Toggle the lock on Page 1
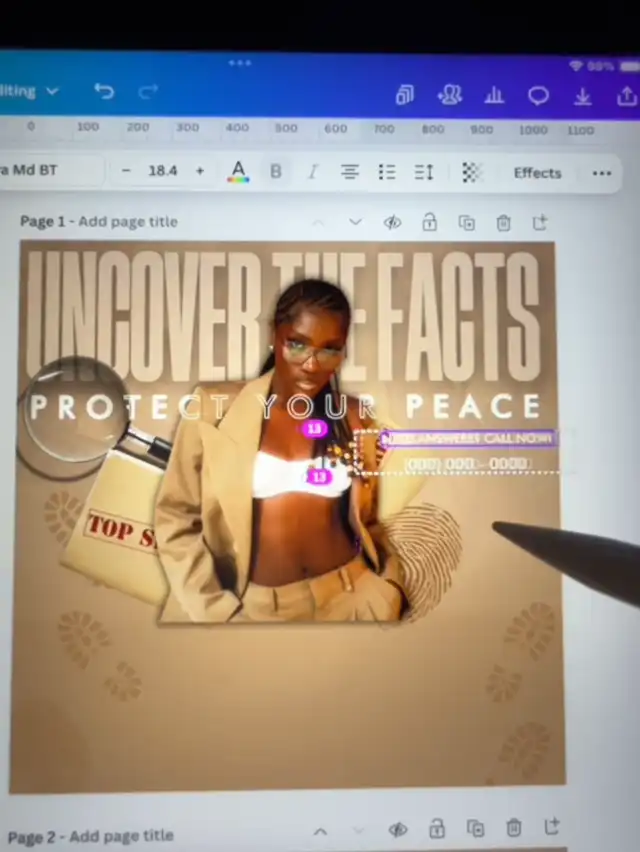The width and height of the screenshot is (640, 852). [x=429, y=222]
